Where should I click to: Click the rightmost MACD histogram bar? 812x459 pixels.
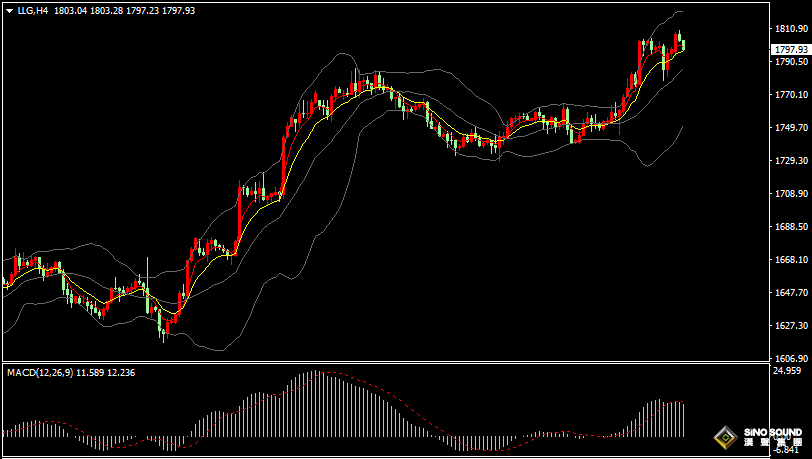click(684, 419)
